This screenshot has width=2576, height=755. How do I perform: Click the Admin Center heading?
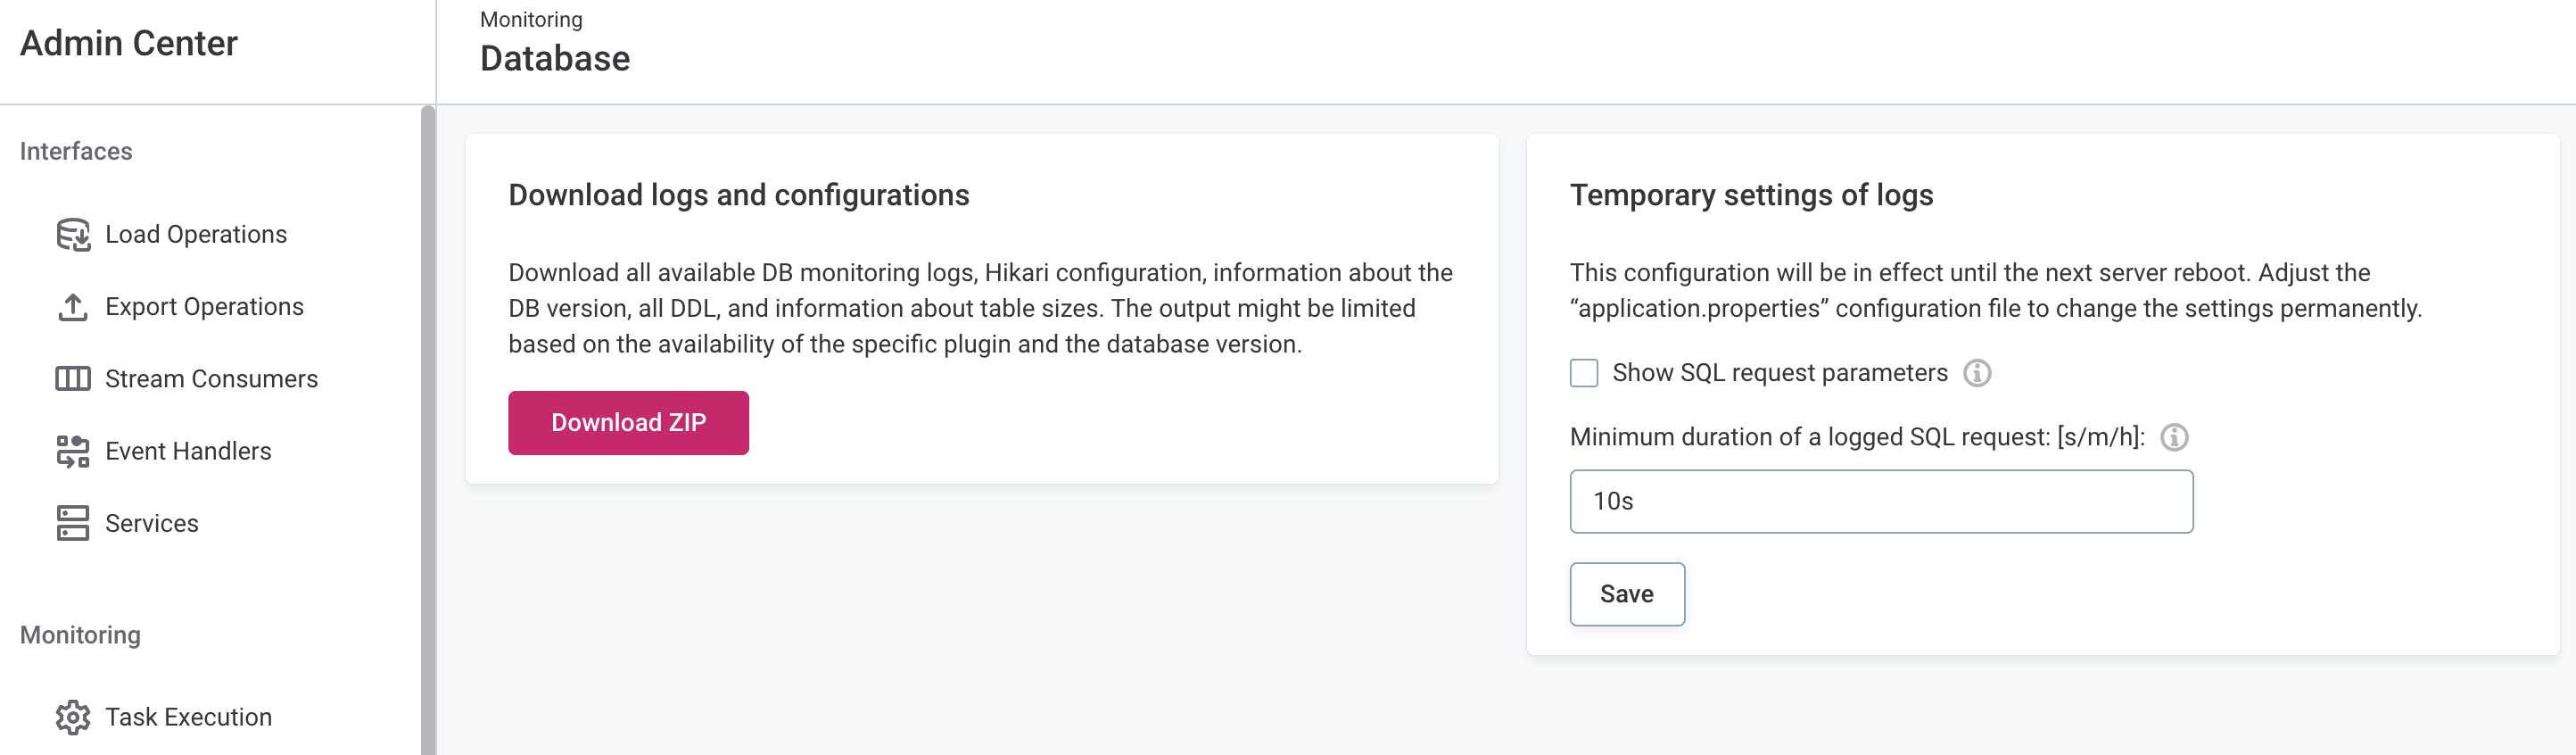point(128,42)
